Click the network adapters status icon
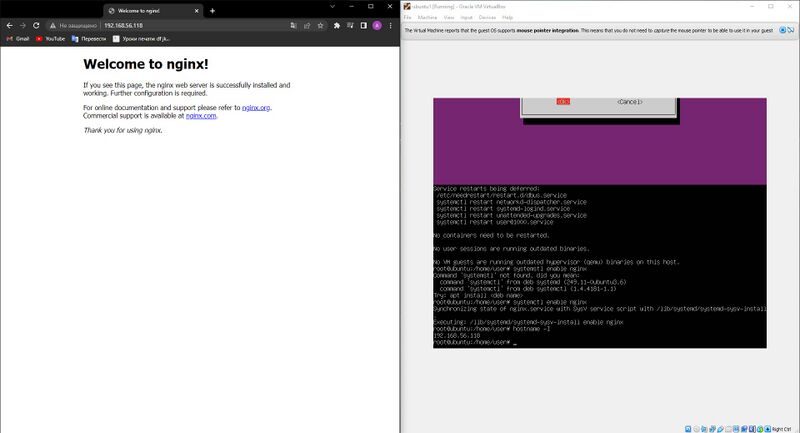800x433 pixels. [712, 429]
